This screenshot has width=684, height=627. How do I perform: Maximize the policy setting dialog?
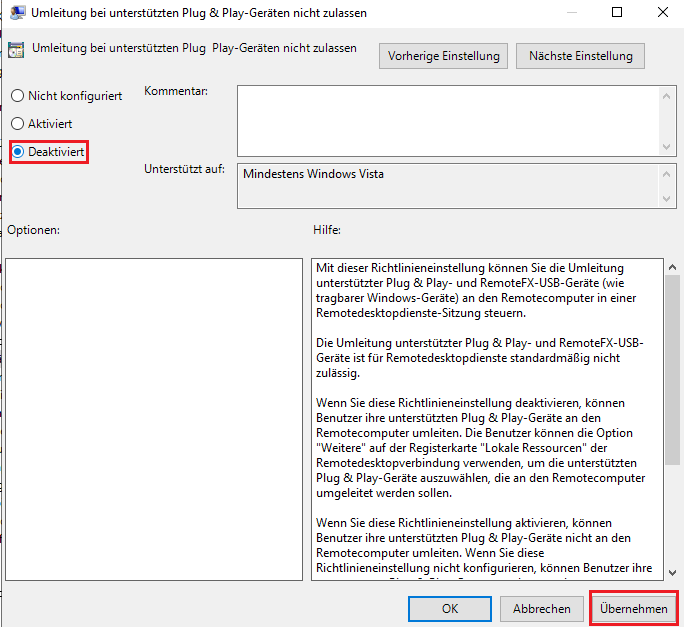pyautogui.click(x=616, y=13)
